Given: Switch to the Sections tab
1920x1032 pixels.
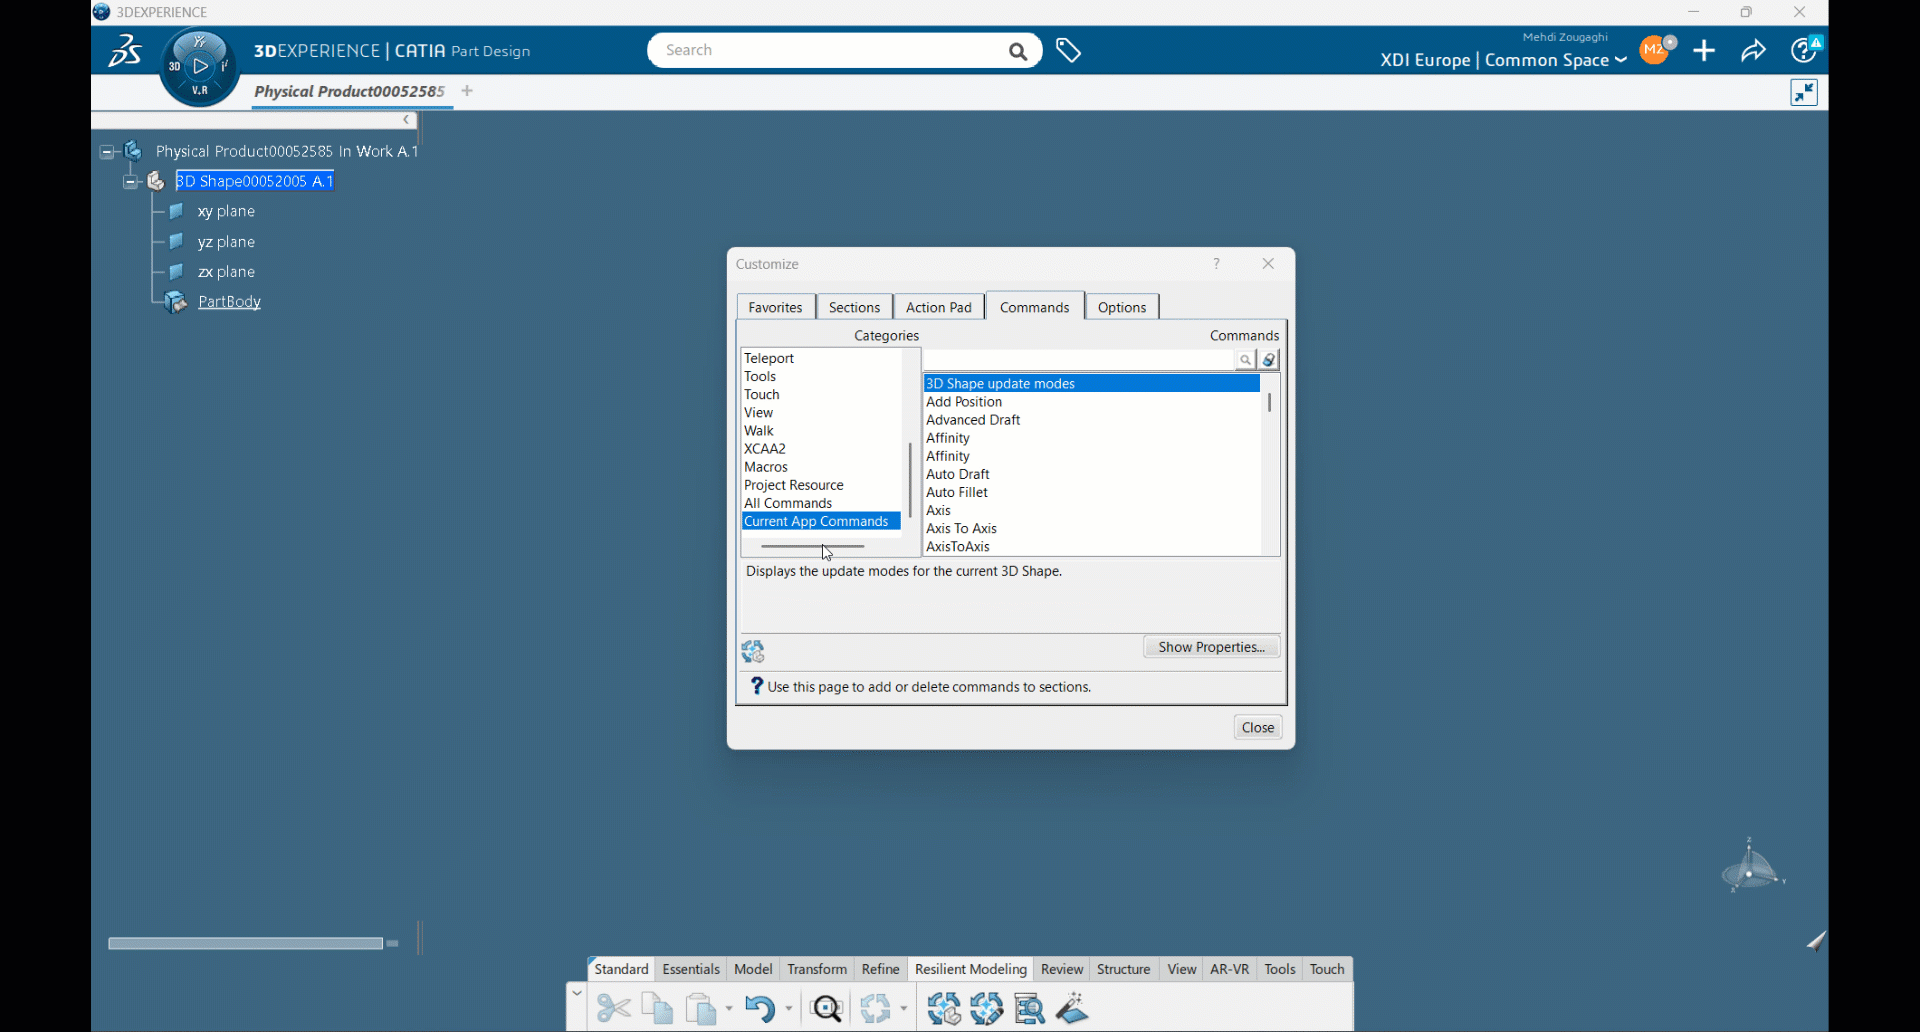Looking at the screenshot, I should coord(854,307).
